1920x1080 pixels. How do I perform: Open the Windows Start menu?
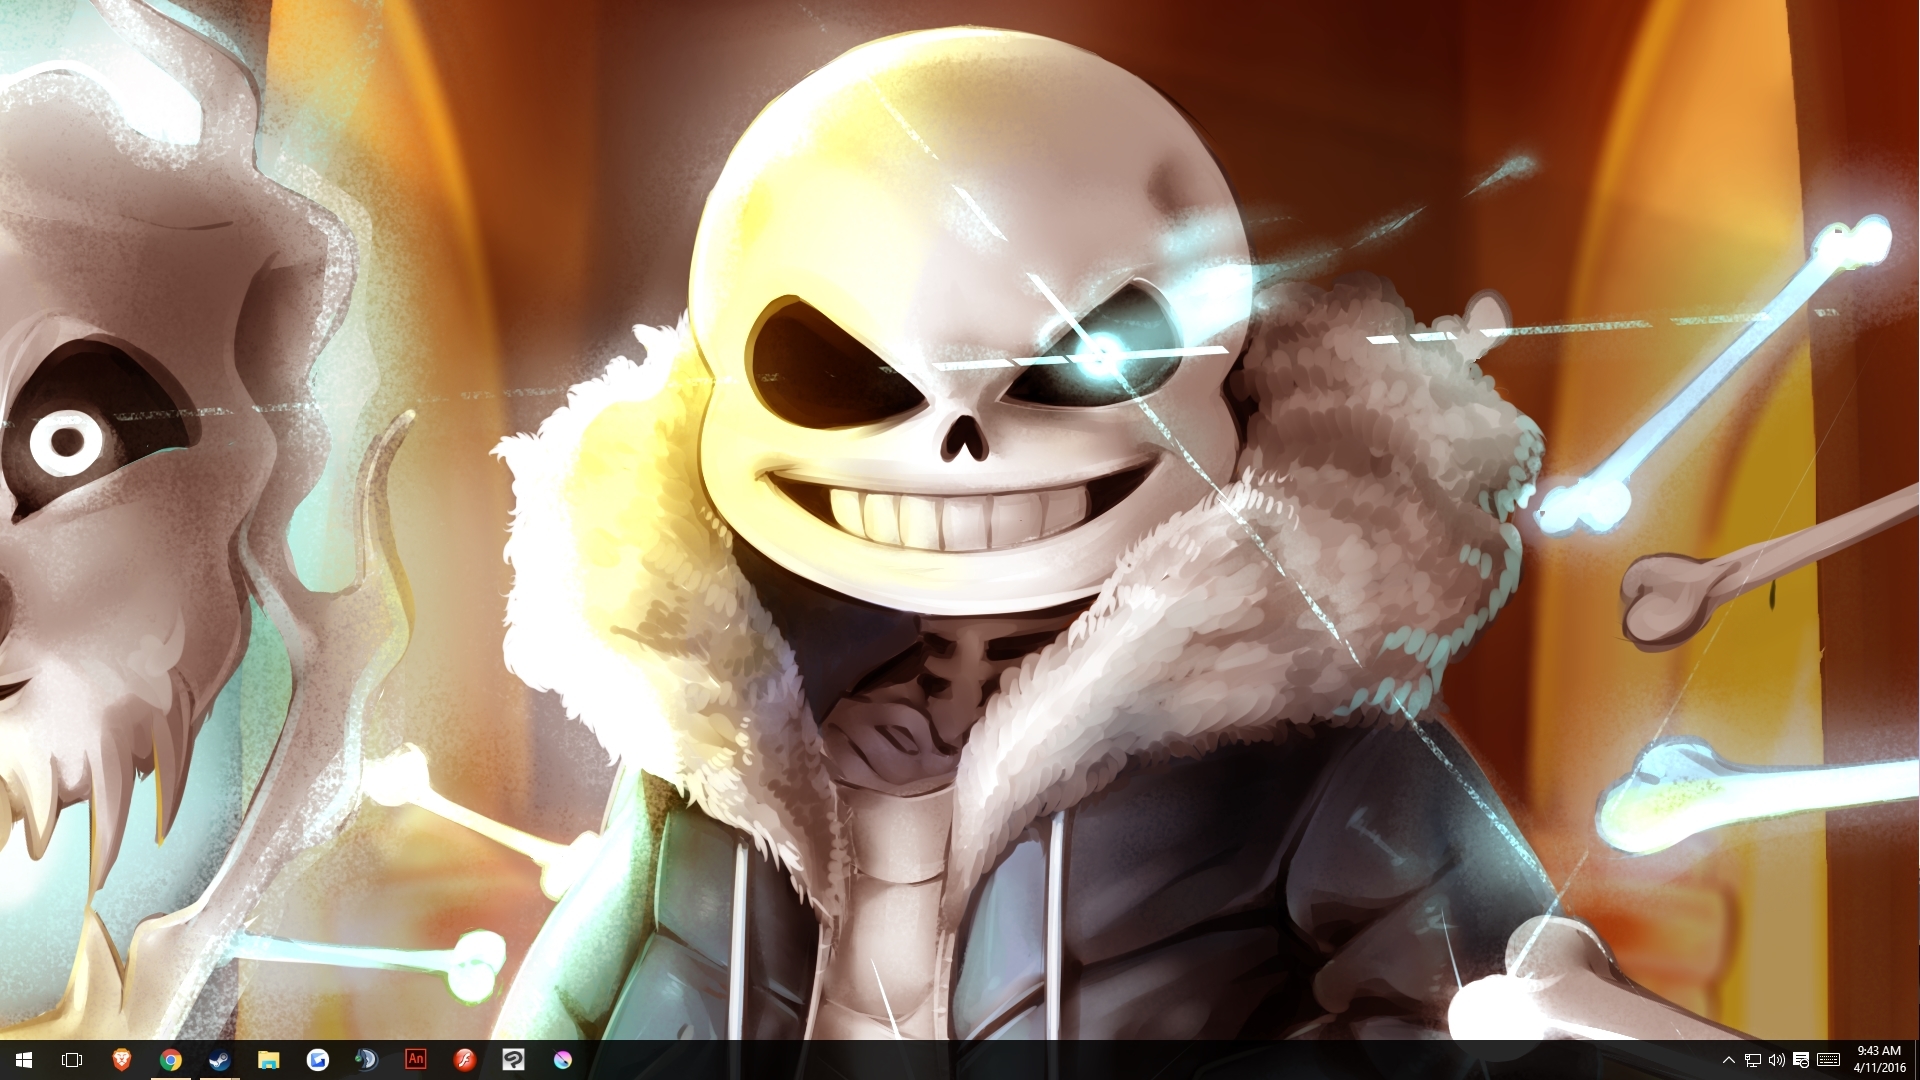tap(24, 1060)
